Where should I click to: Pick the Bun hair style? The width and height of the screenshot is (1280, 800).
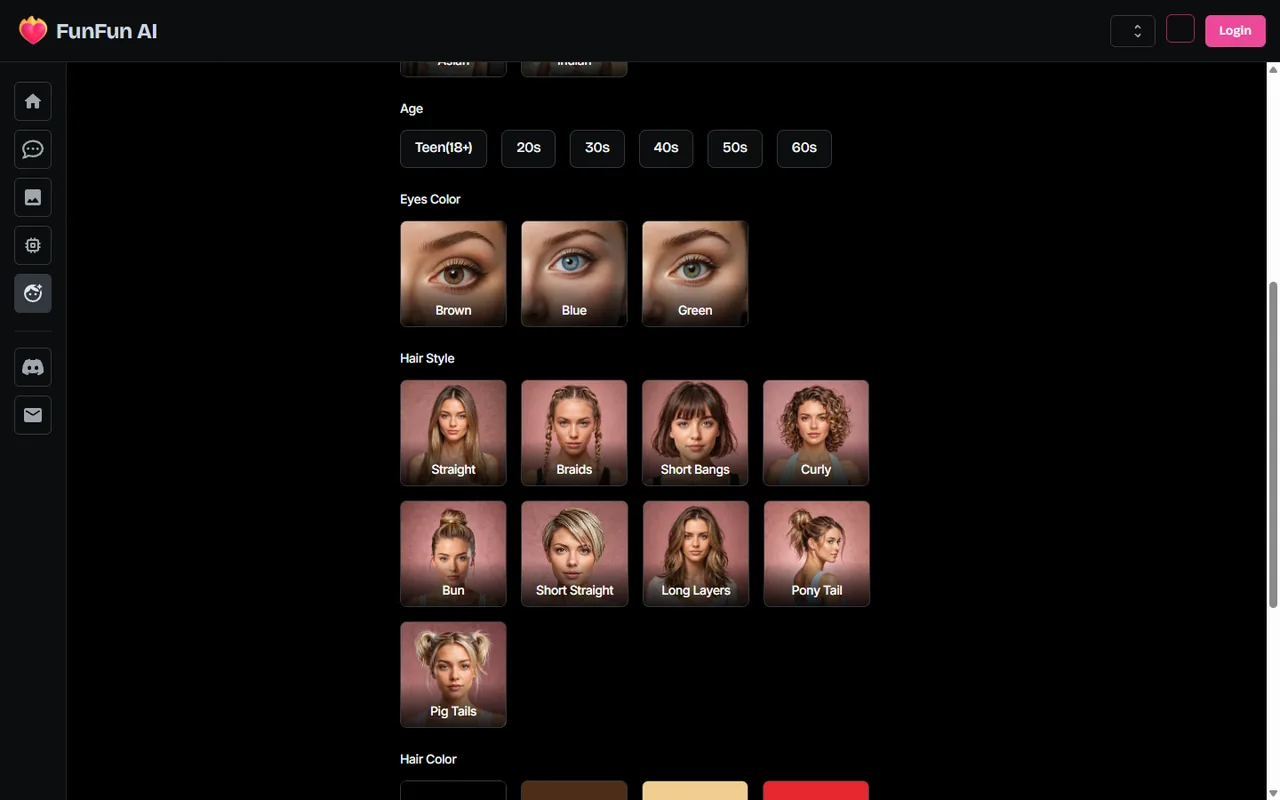pos(453,554)
